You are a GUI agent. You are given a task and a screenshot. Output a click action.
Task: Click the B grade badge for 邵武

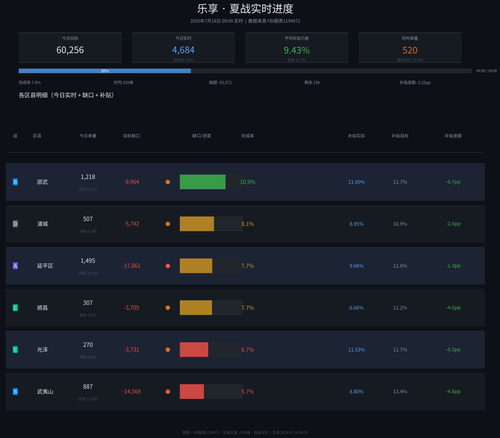[x=15, y=182]
